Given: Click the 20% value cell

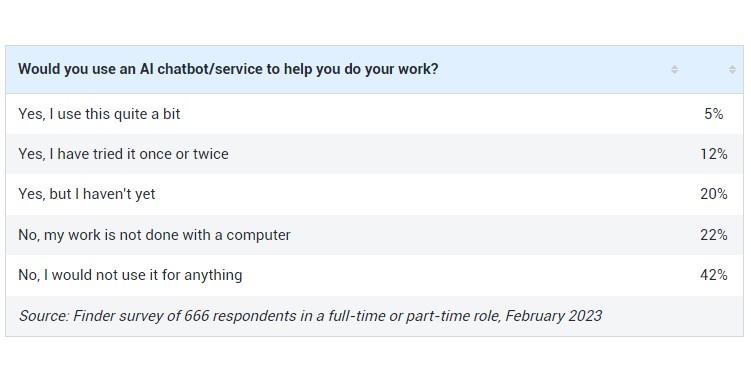Looking at the screenshot, I should pos(714,194).
